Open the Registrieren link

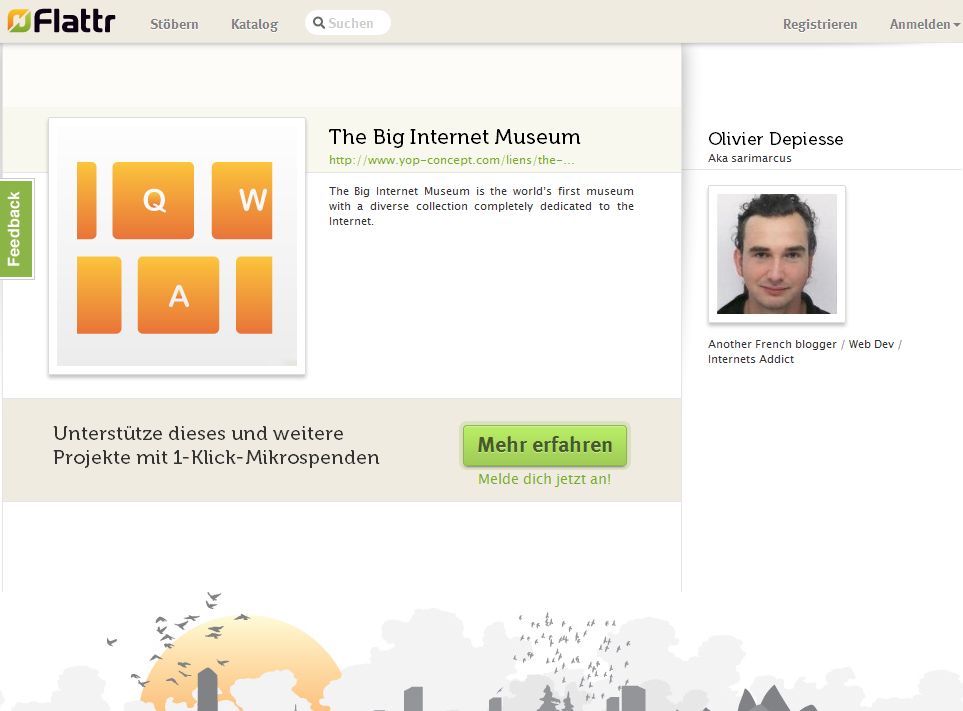click(x=820, y=24)
